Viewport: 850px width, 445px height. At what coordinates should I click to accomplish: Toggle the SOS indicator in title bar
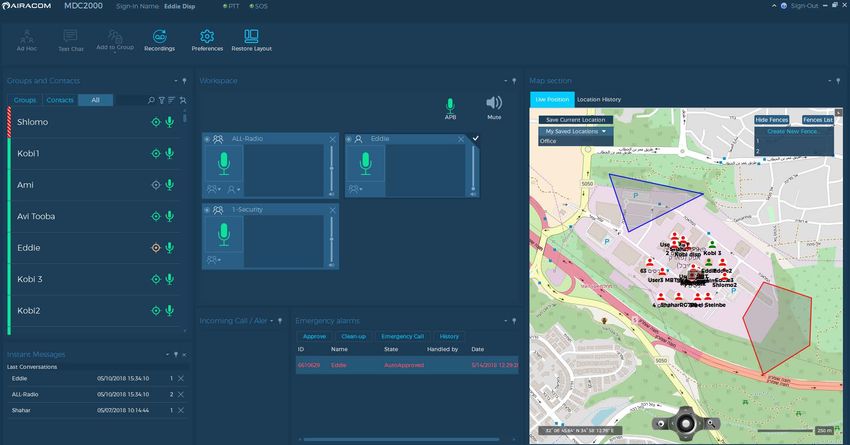point(259,7)
